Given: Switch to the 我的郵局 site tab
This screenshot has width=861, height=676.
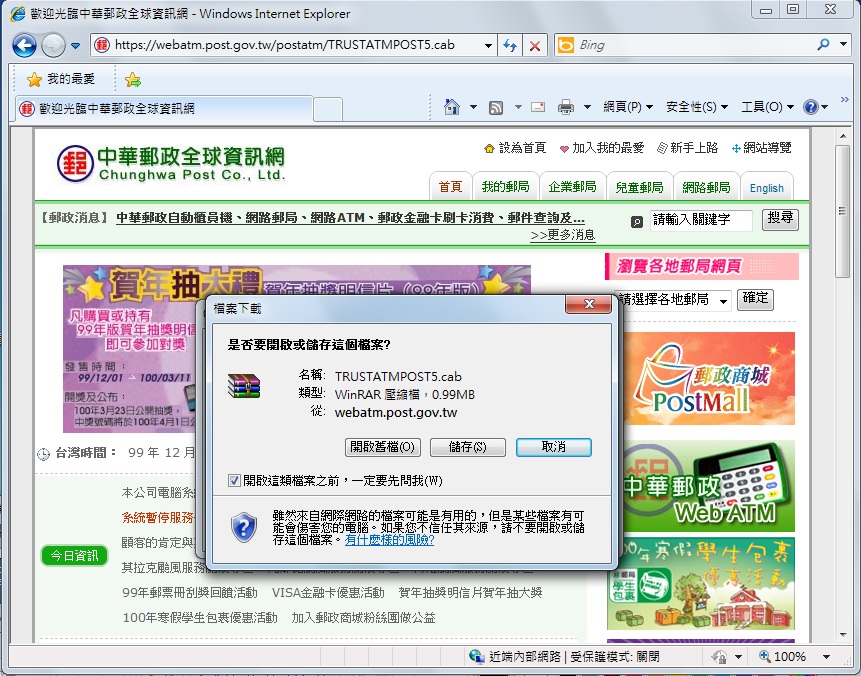Looking at the screenshot, I should pyautogui.click(x=505, y=187).
